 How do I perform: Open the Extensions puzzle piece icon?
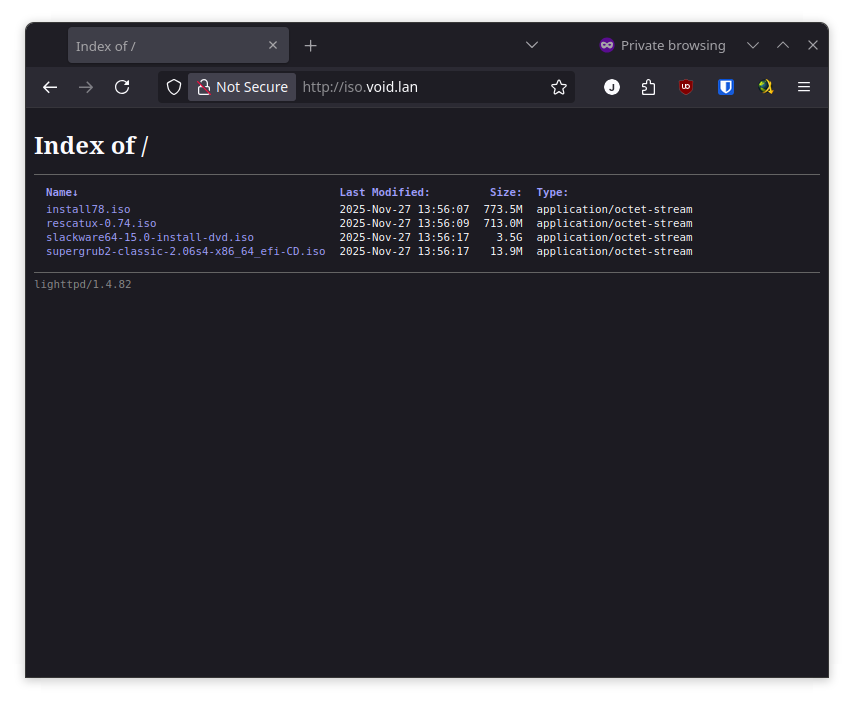click(x=648, y=87)
